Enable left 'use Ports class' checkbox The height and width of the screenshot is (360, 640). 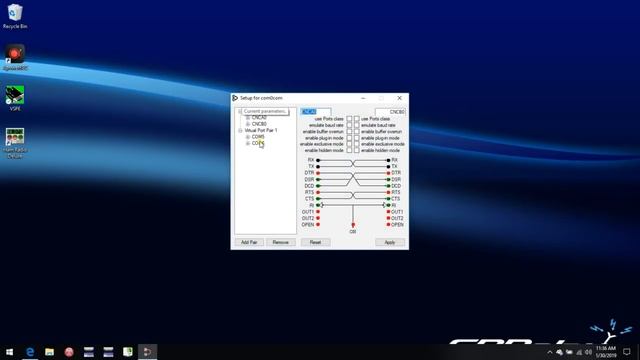coord(349,119)
